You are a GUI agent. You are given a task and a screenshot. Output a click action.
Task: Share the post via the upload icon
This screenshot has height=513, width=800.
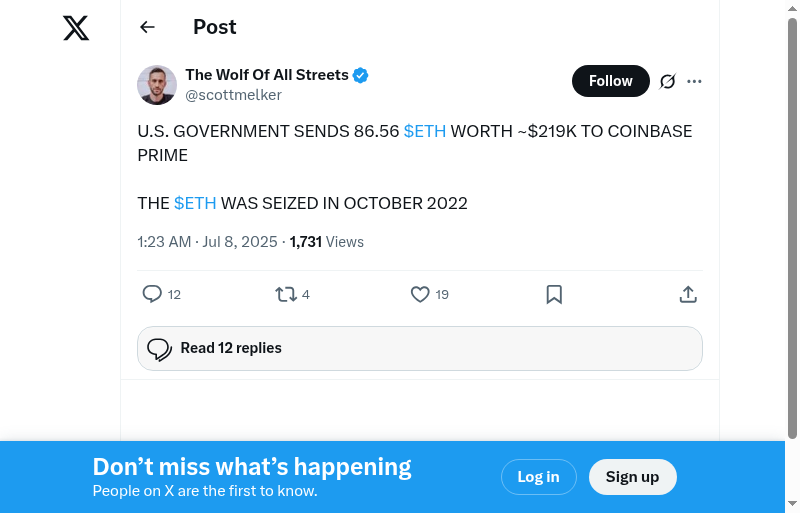click(688, 294)
